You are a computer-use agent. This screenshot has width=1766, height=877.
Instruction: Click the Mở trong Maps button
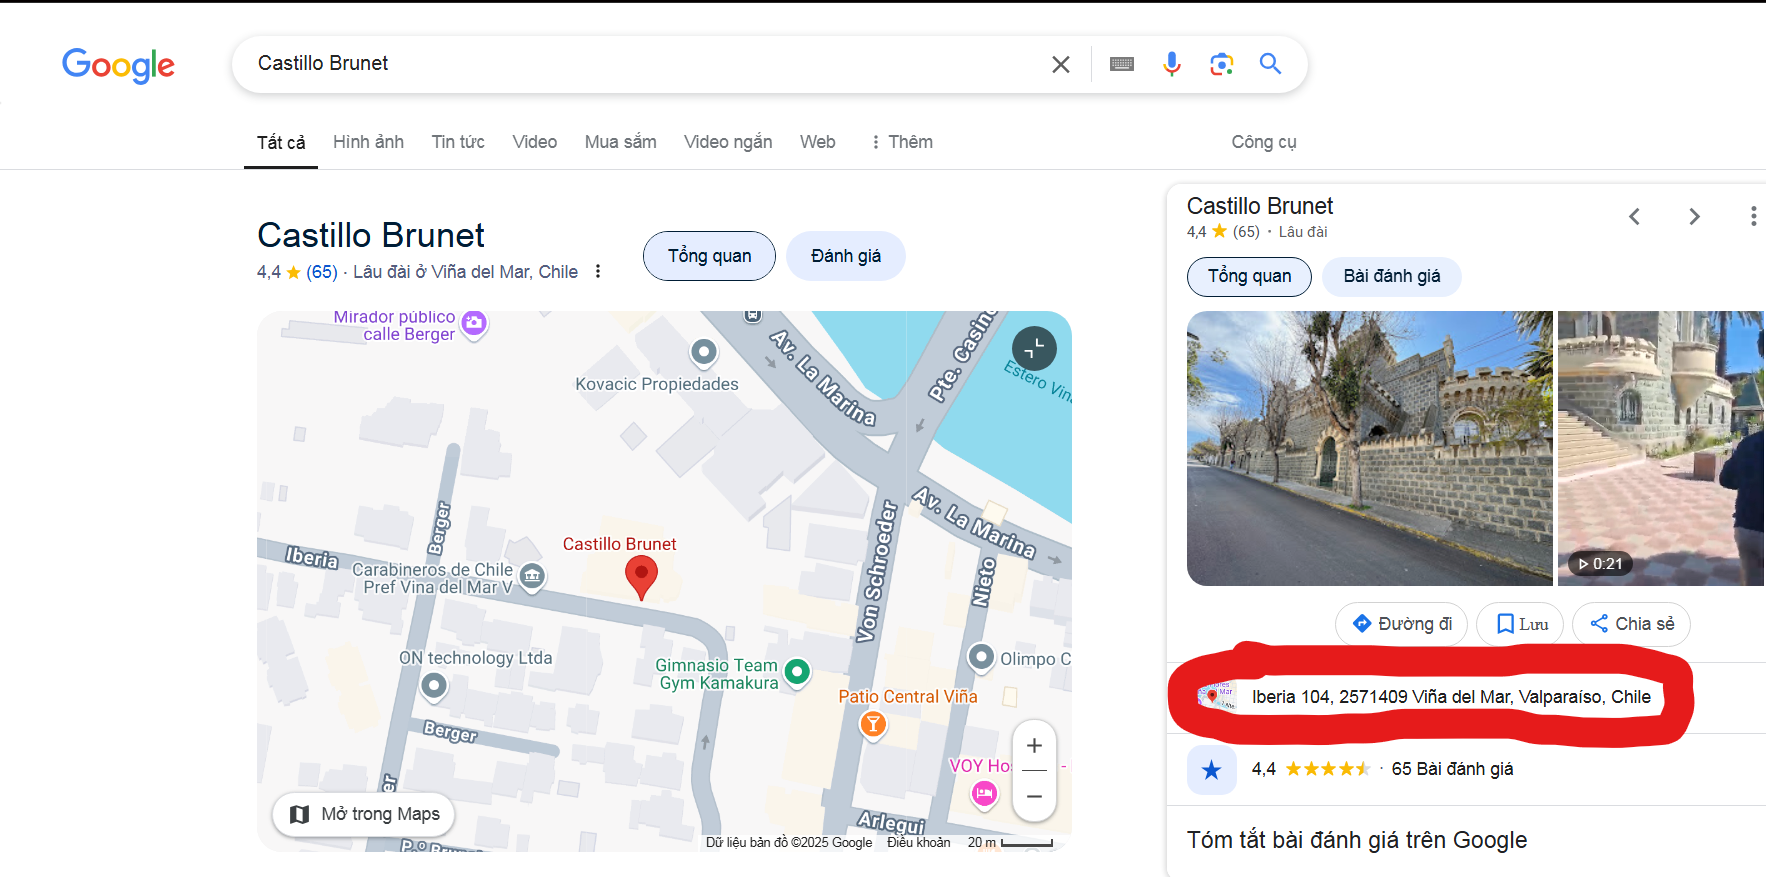[x=364, y=814]
